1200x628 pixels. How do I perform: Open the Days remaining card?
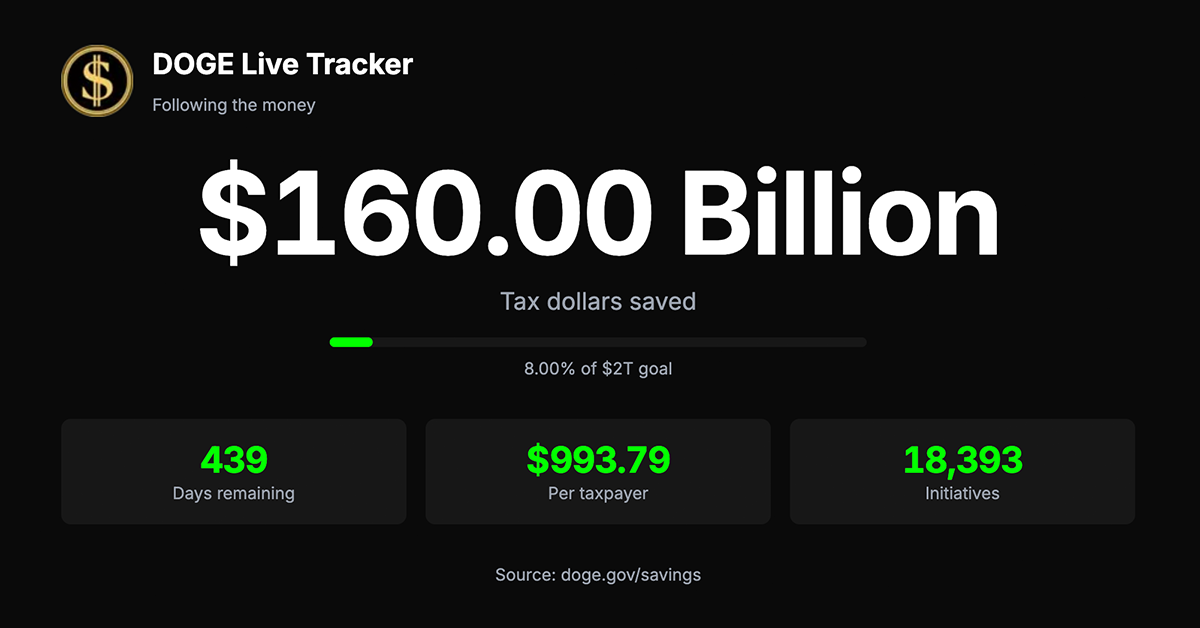click(x=234, y=471)
